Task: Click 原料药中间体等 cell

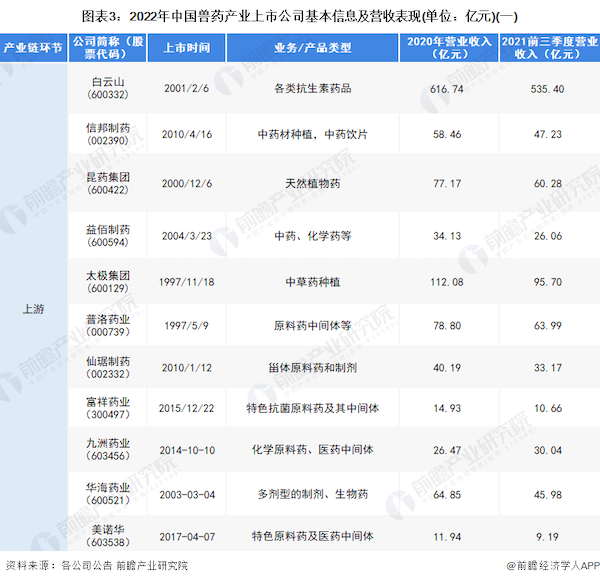Action: pos(313,326)
